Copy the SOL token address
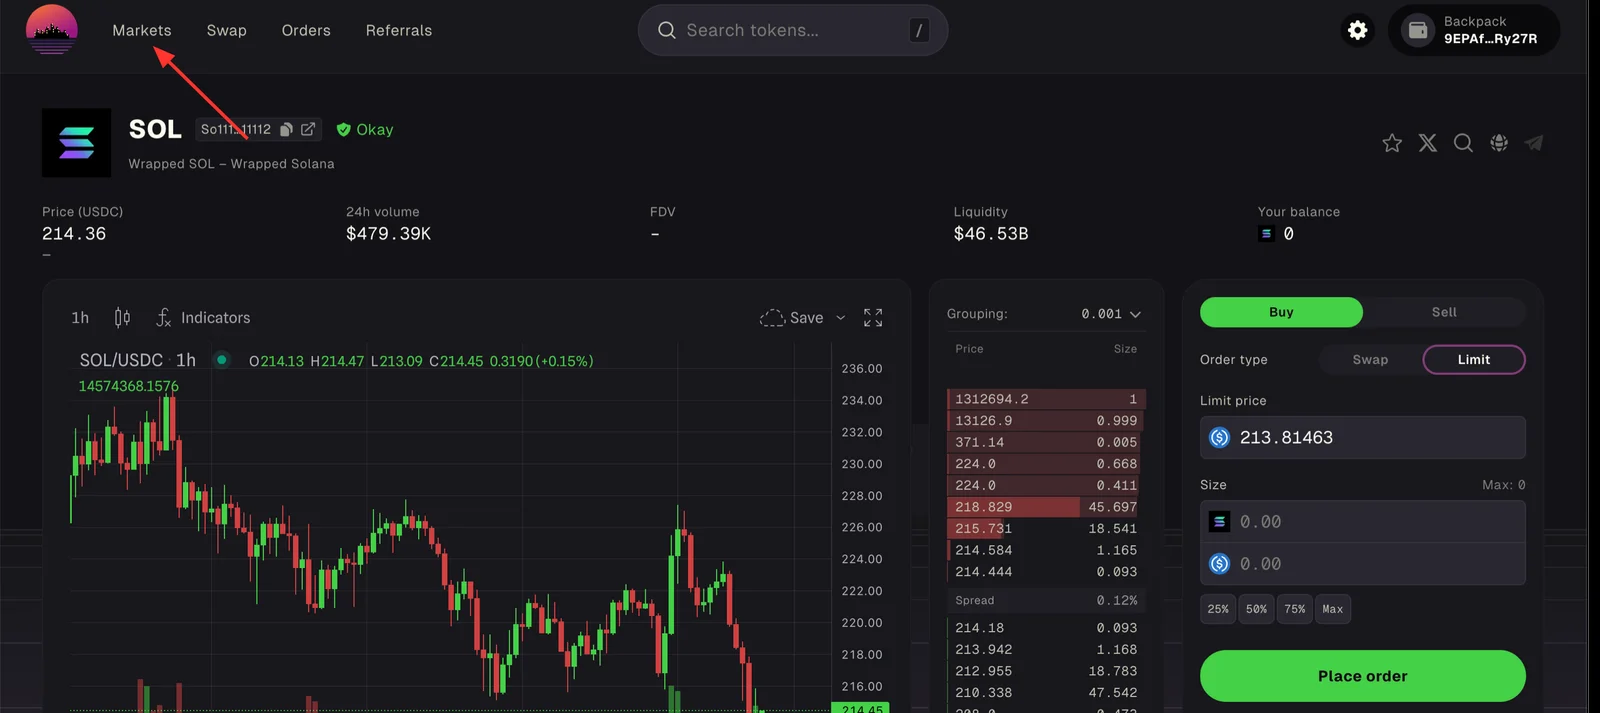 point(286,129)
